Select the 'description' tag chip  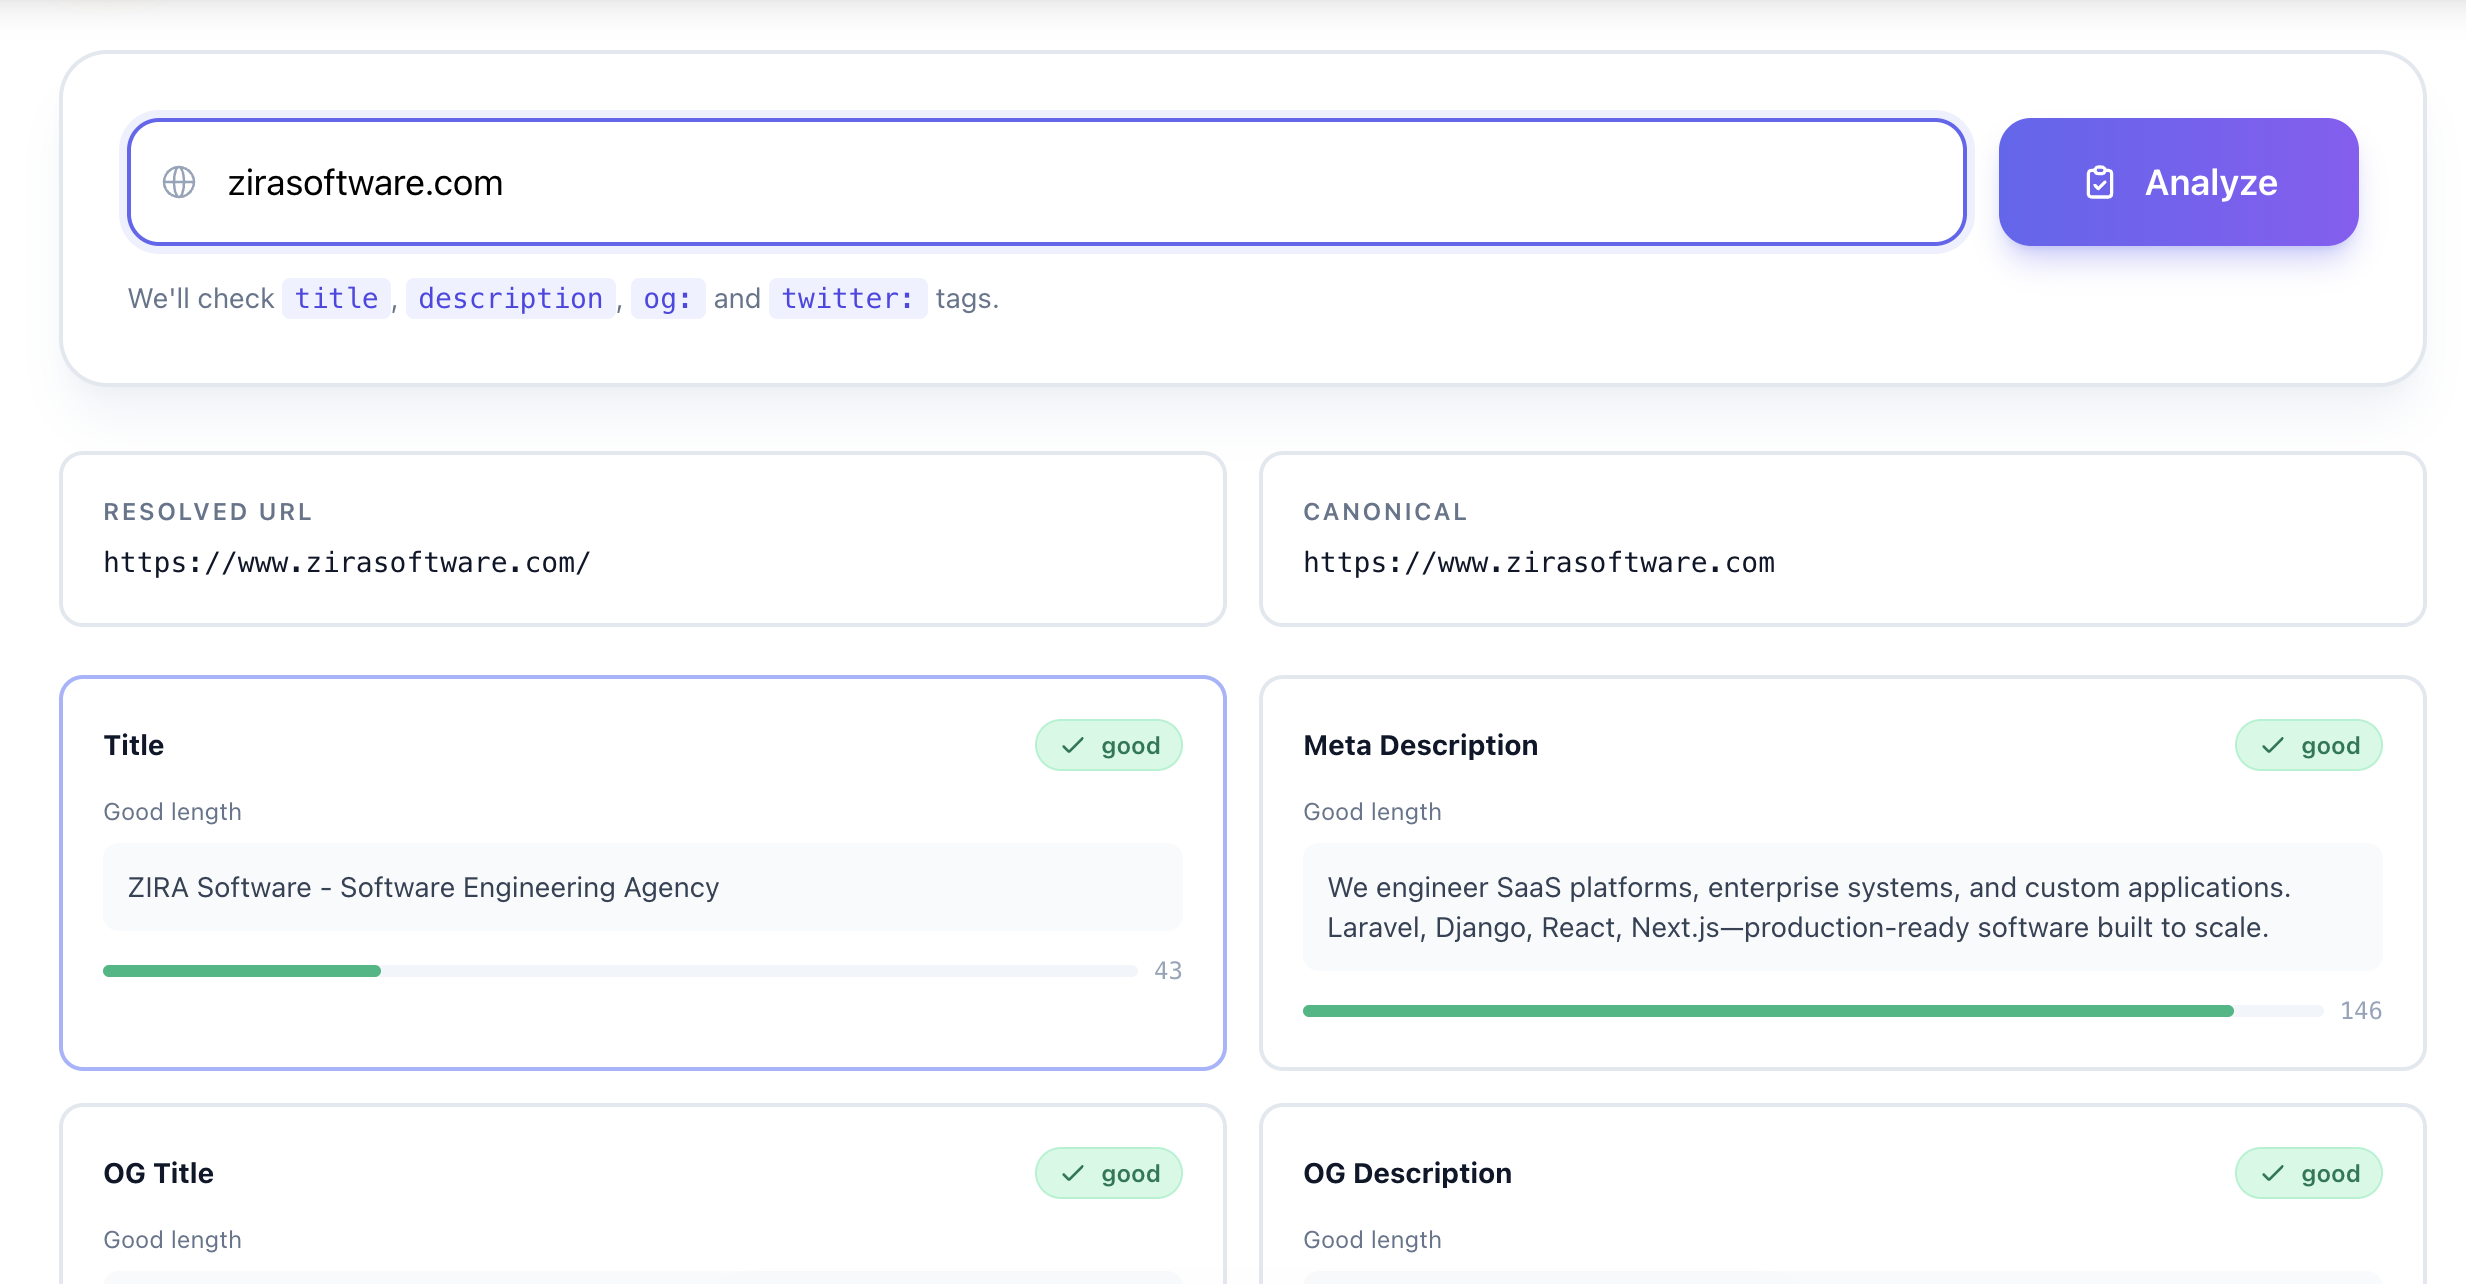[x=511, y=297]
